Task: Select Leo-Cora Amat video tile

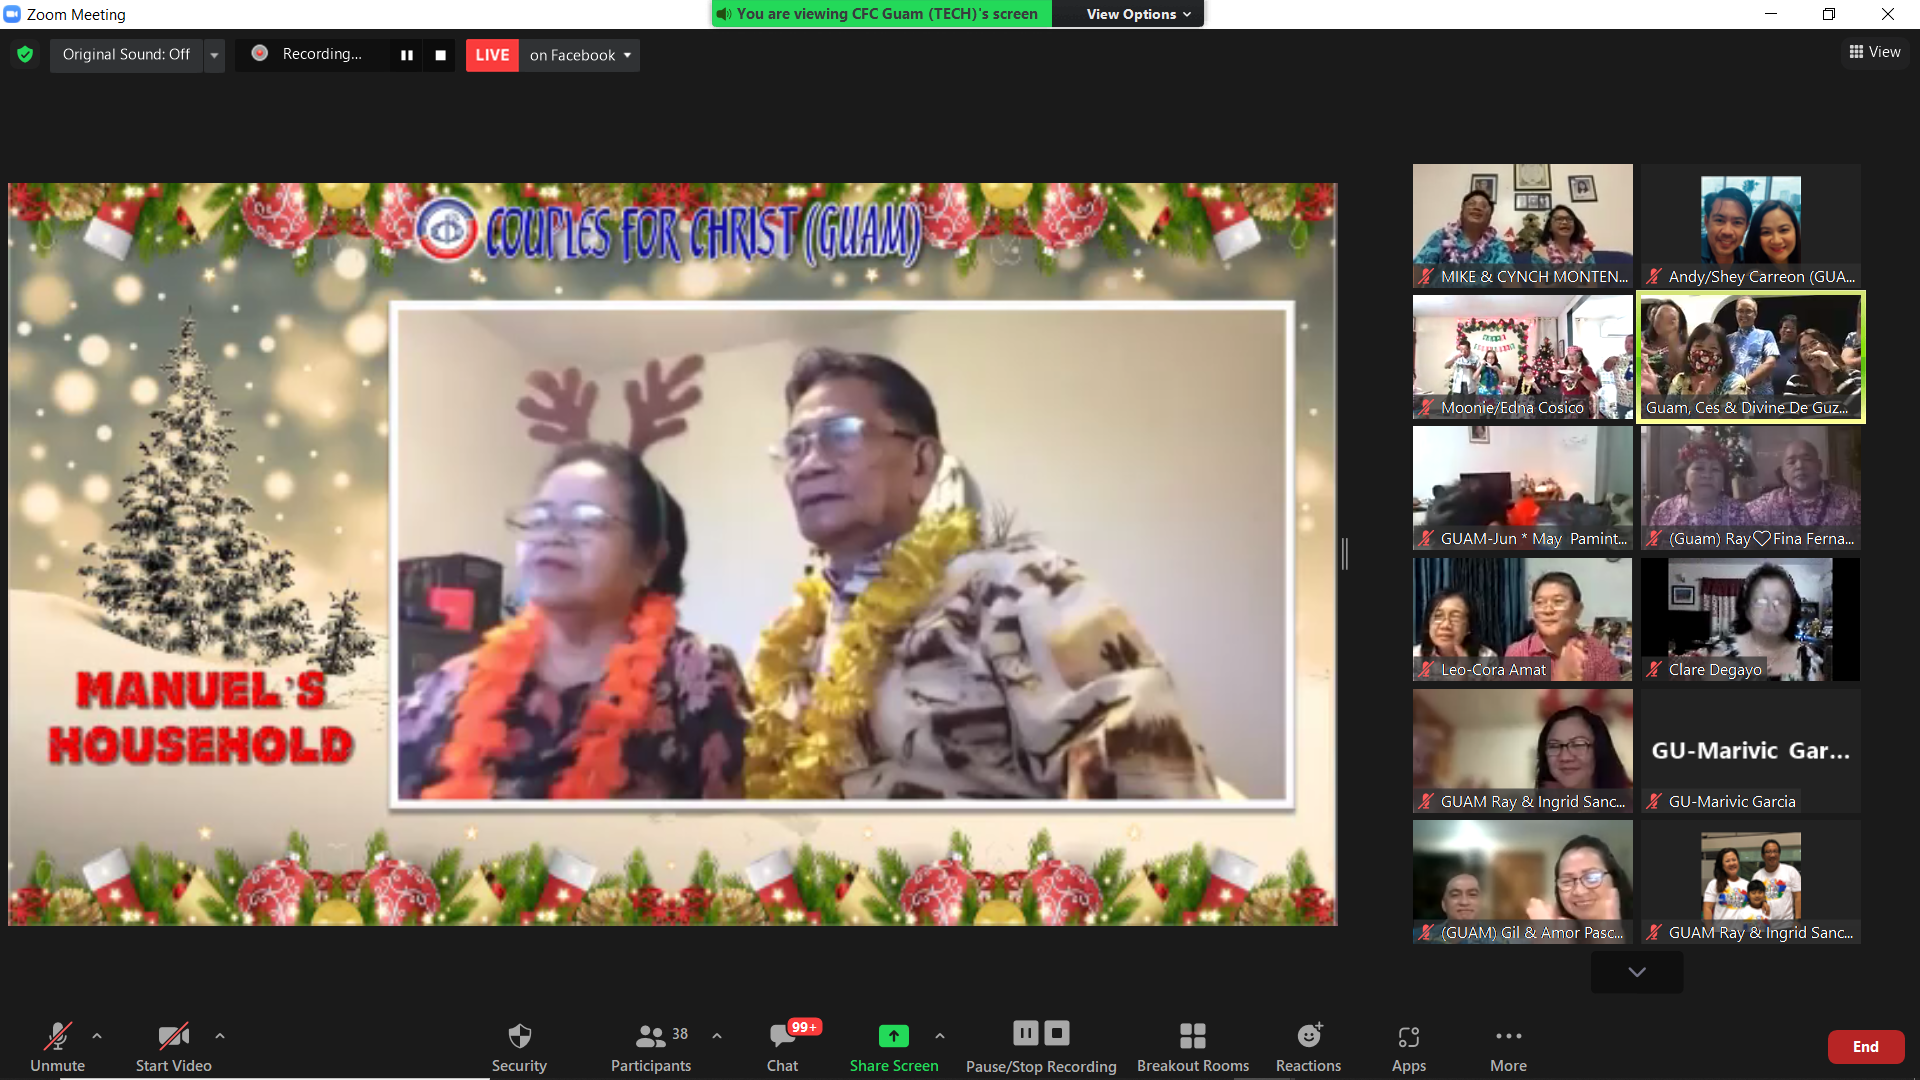Action: pos(1522,619)
